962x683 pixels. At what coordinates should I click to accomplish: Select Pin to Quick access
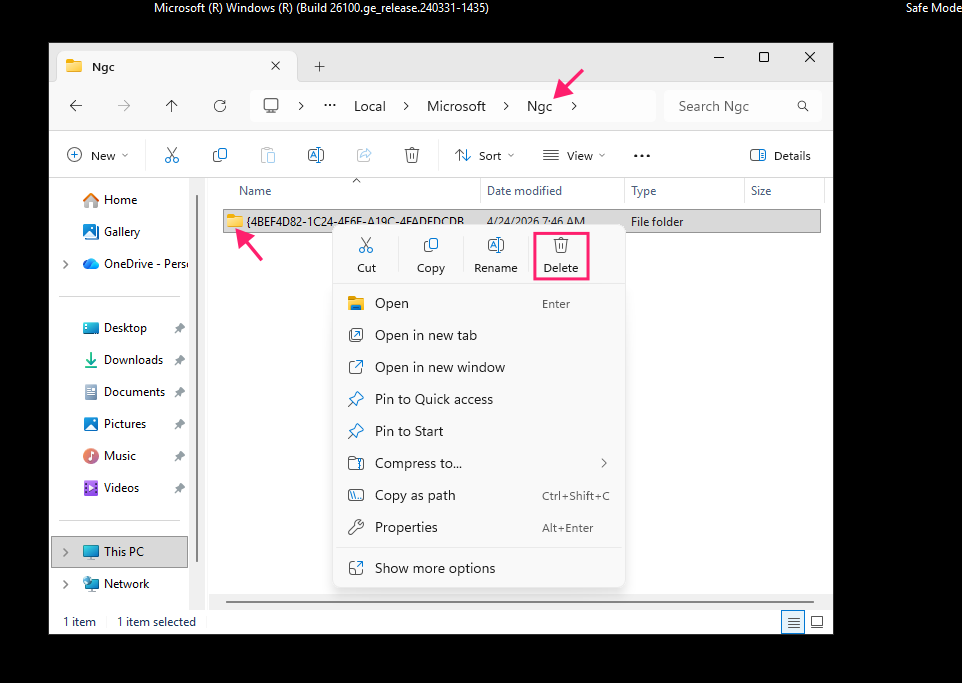(x=479, y=399)
